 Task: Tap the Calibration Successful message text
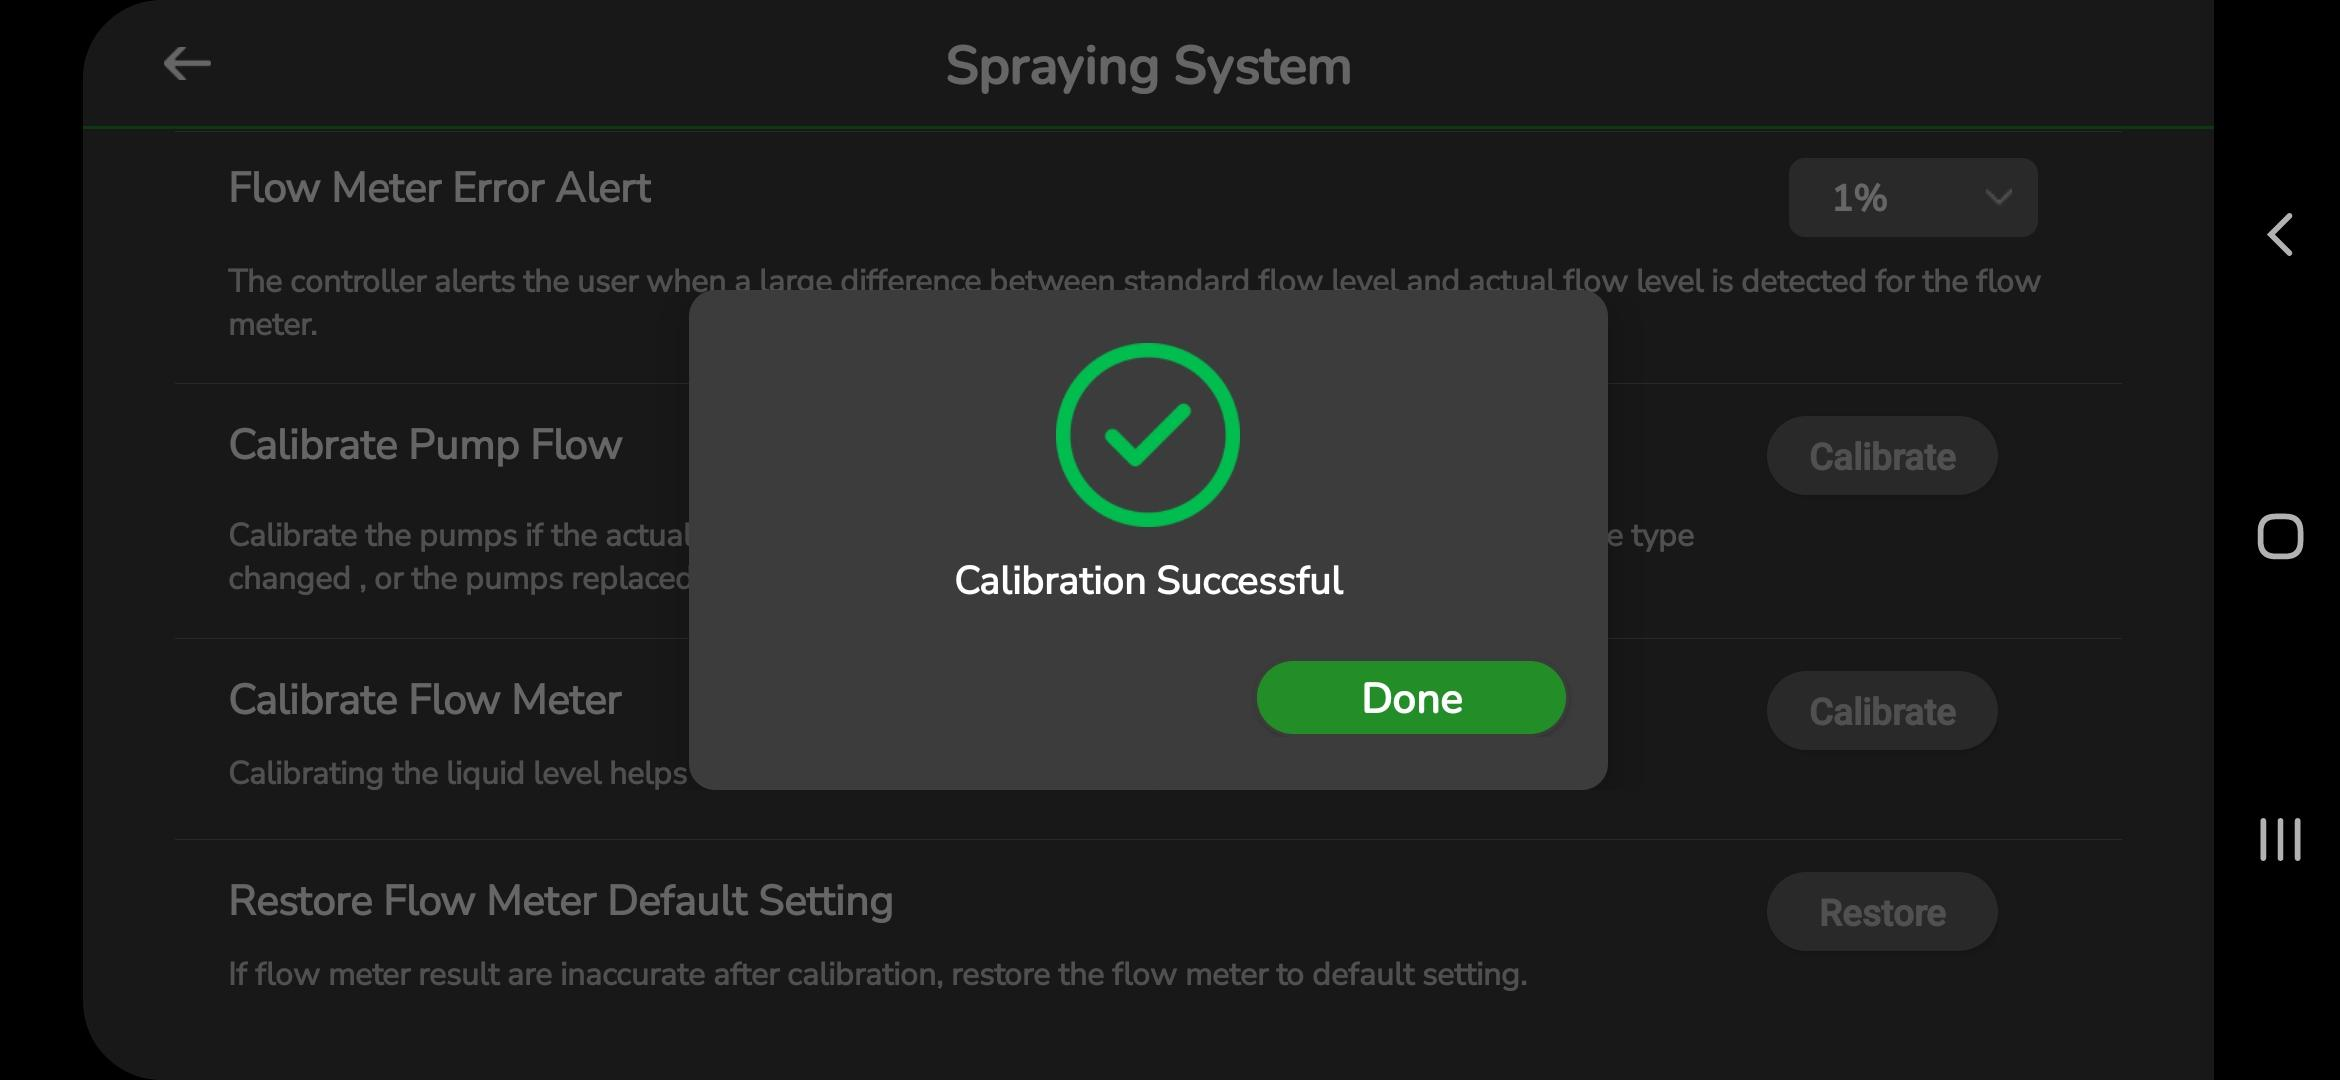click(1148, 581)
